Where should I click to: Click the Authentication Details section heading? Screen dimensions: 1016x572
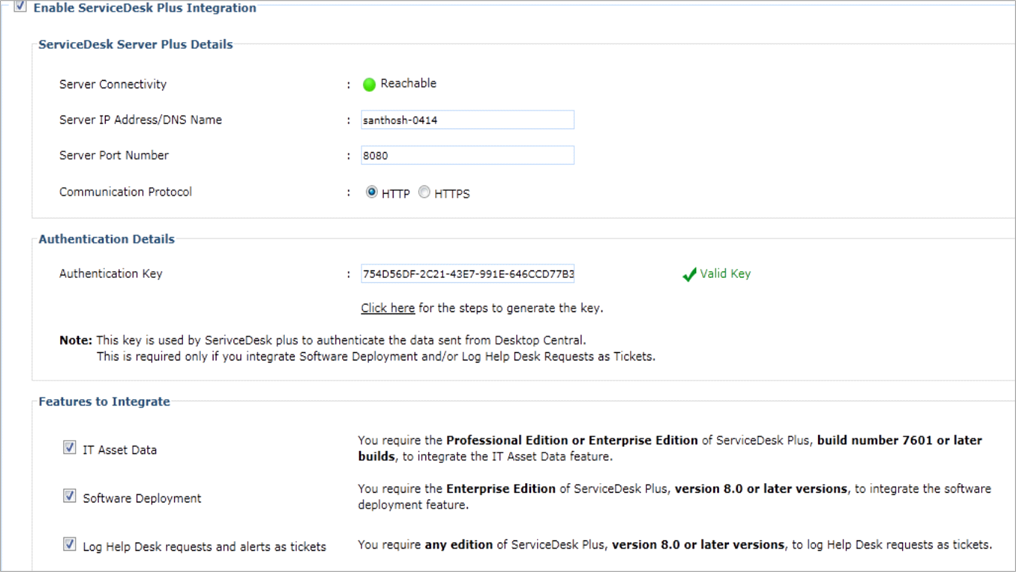tap(106, 240)
